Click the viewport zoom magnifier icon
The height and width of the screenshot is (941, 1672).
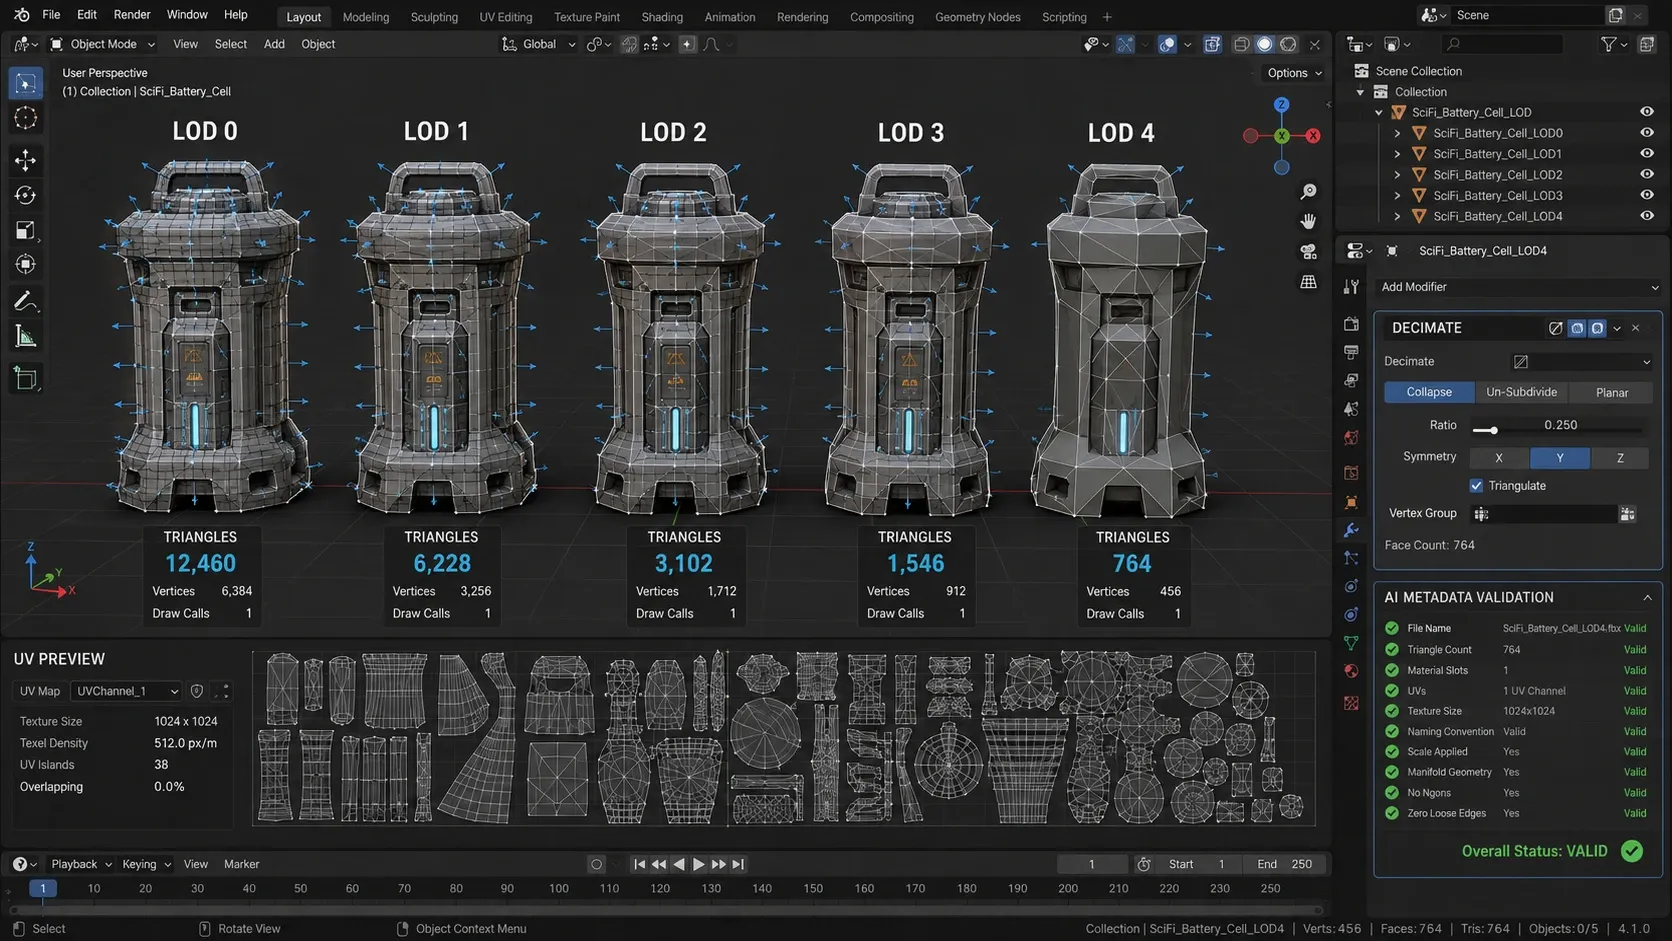pos(1308,191)
